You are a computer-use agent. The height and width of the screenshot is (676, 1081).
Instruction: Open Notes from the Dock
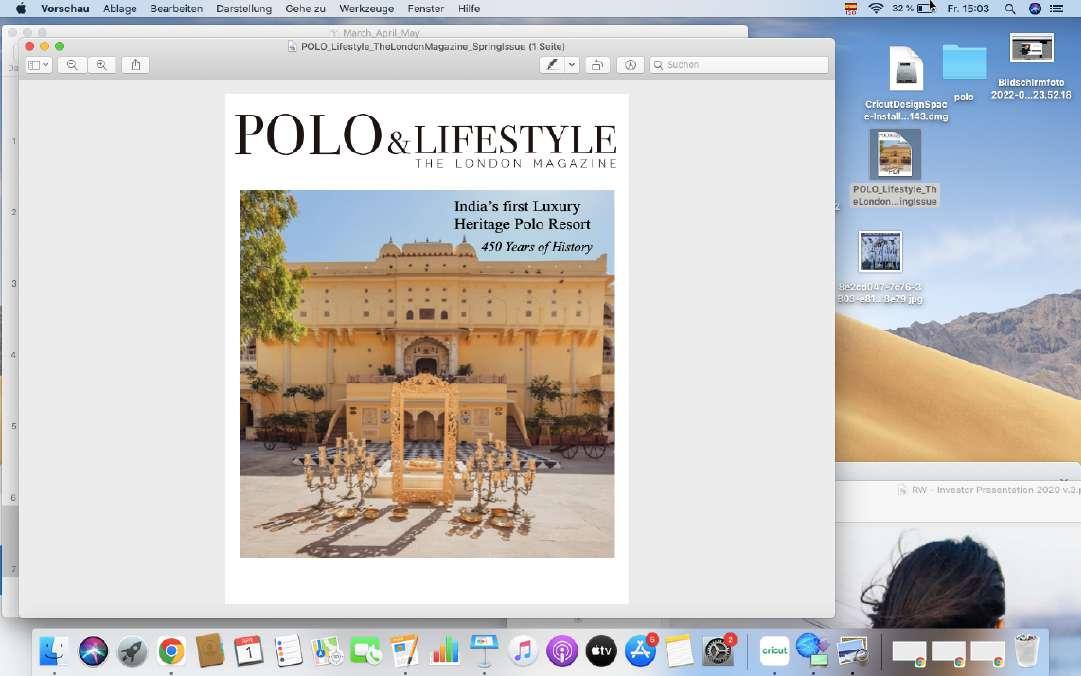(679, 650)
